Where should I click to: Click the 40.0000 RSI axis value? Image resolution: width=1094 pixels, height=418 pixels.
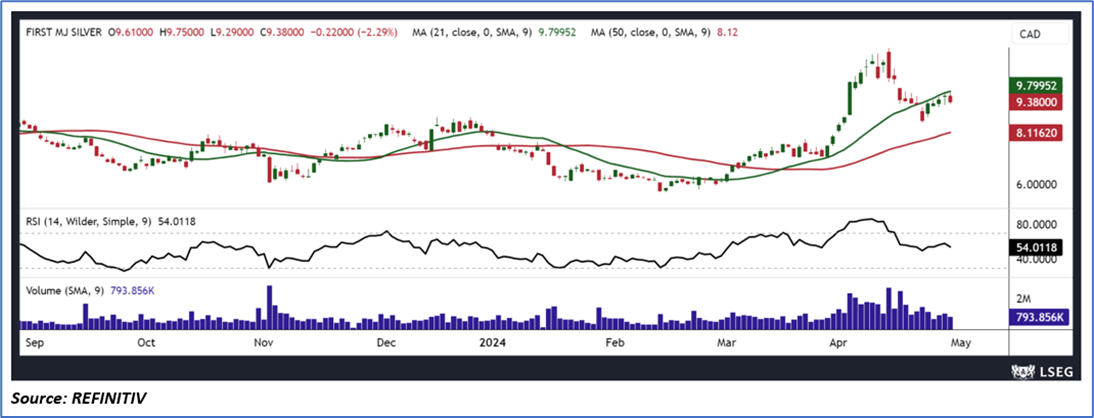[1038, 260]
